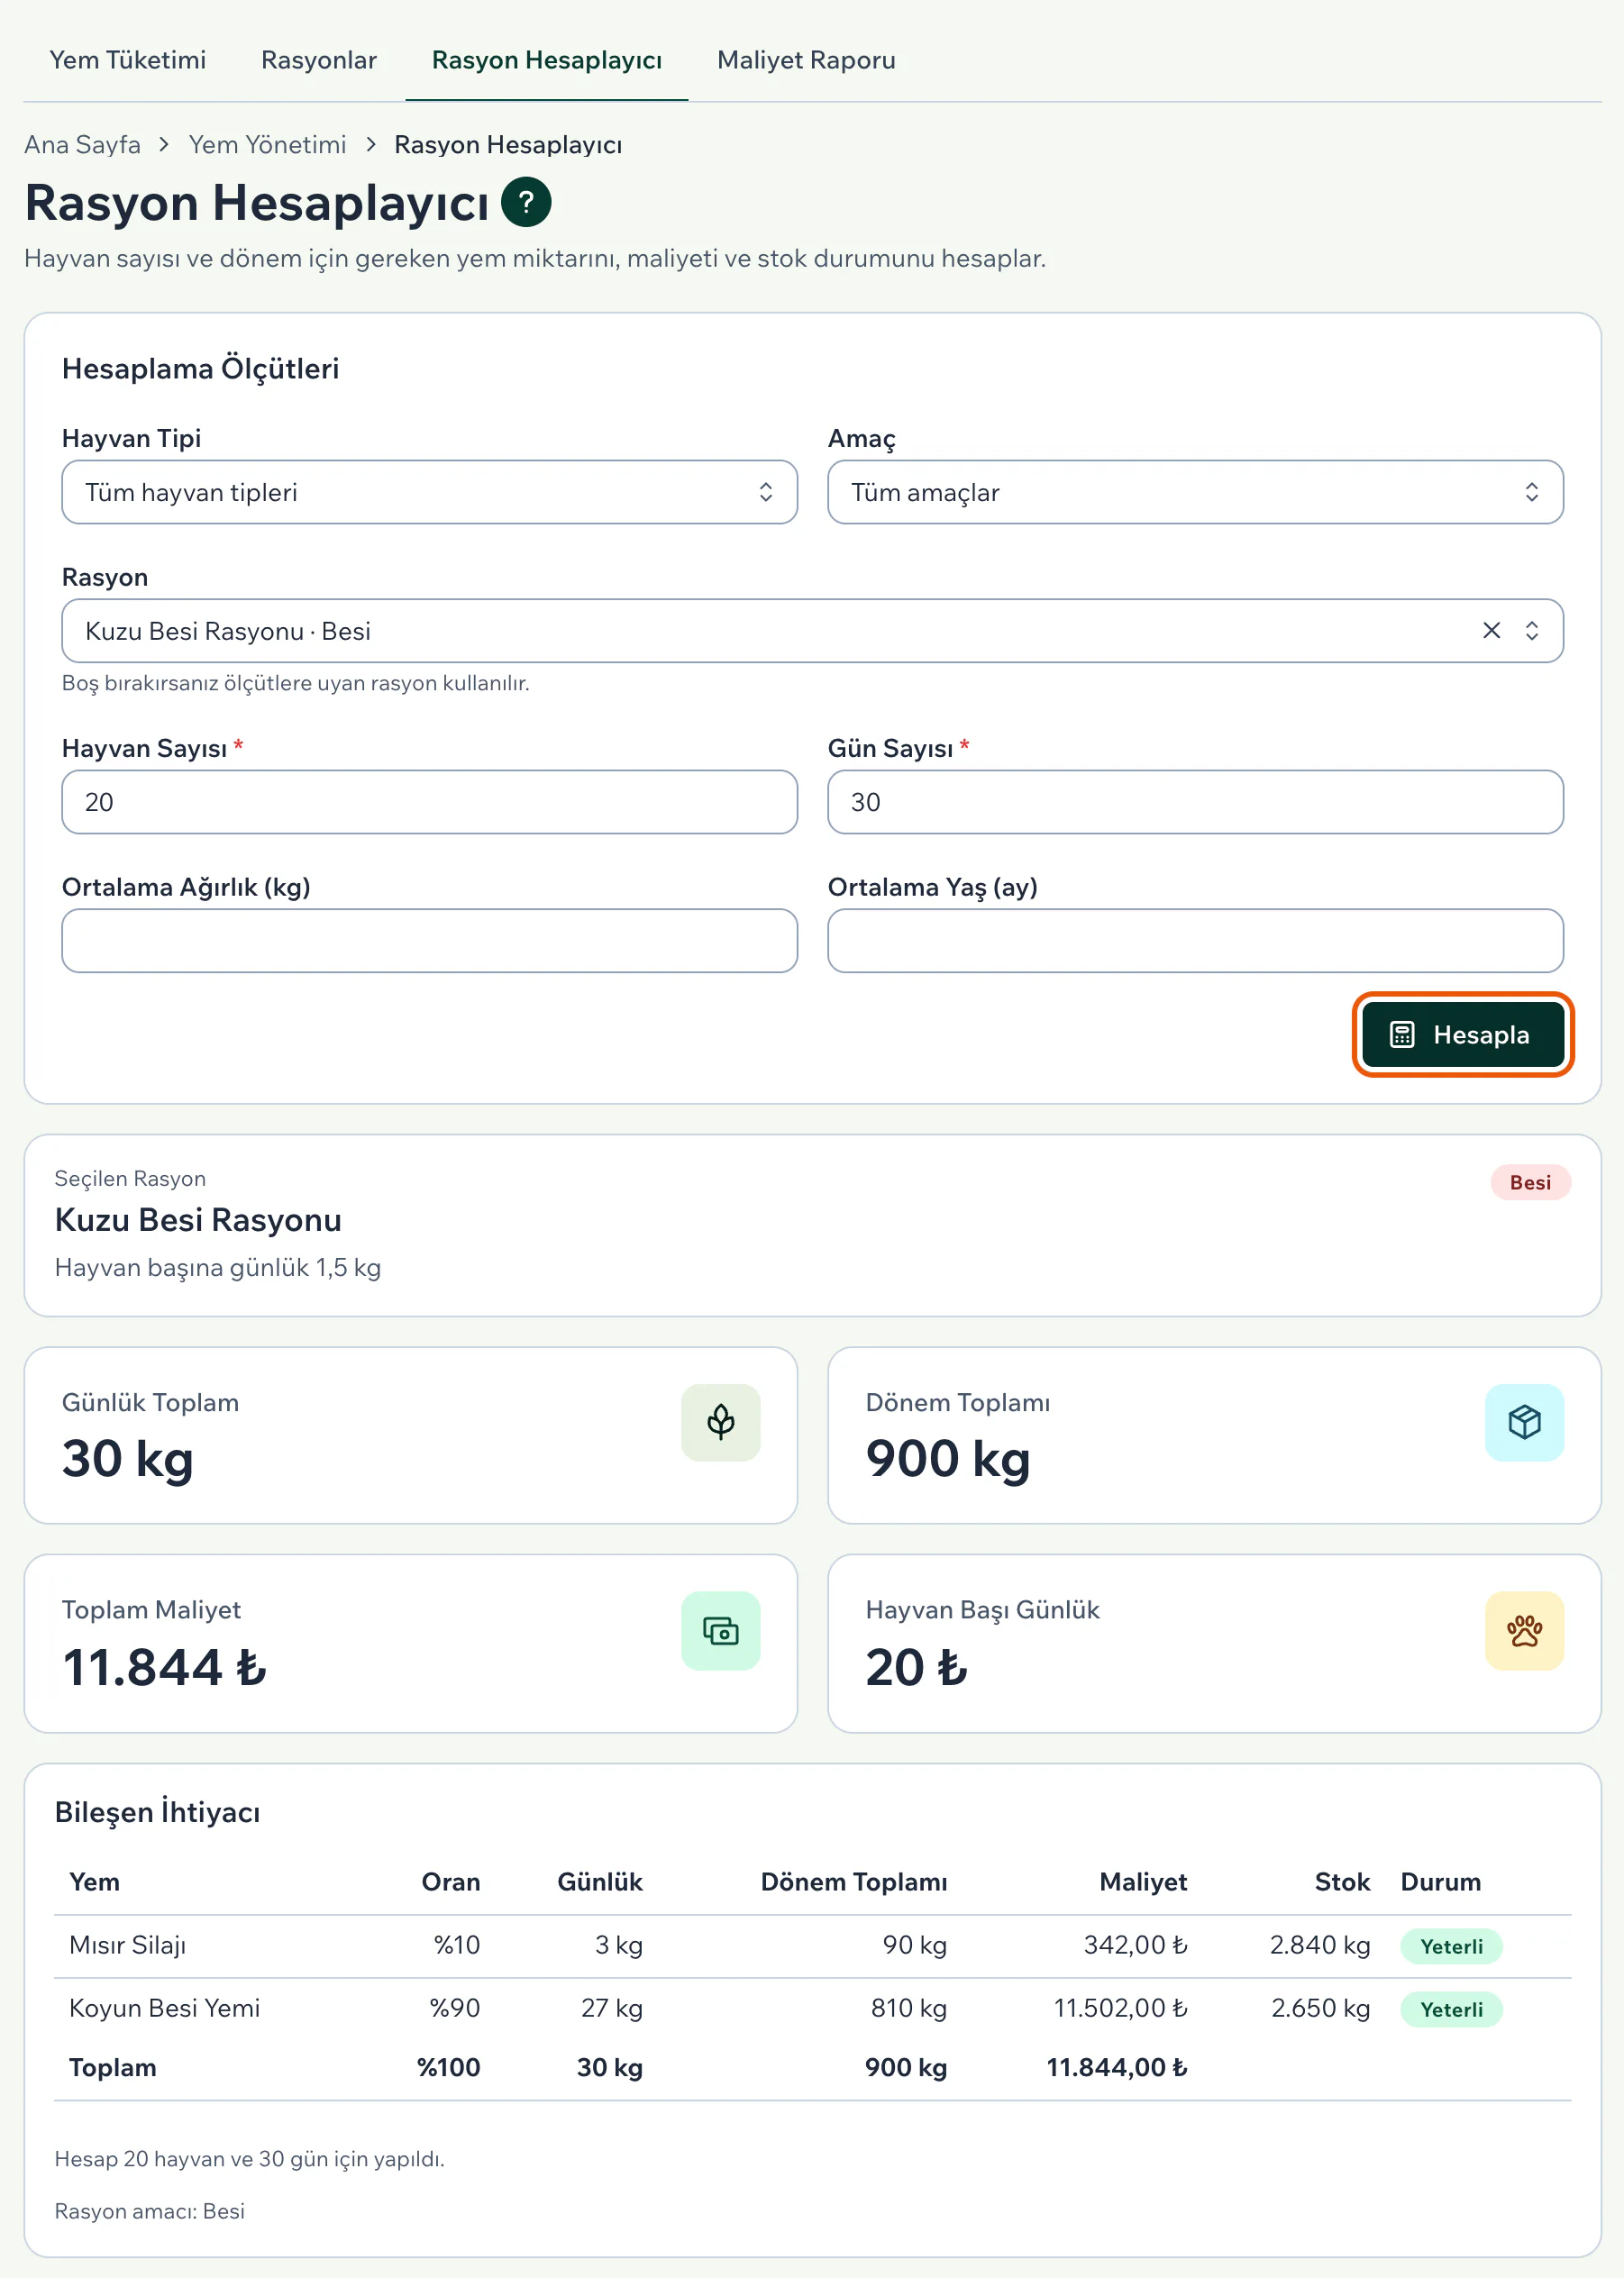Open the help icon beside Rasyon Hesaplayıcı
The width and height of the screenshot is (1624, 2278).
pyautogui.click(x=526, y=202)
